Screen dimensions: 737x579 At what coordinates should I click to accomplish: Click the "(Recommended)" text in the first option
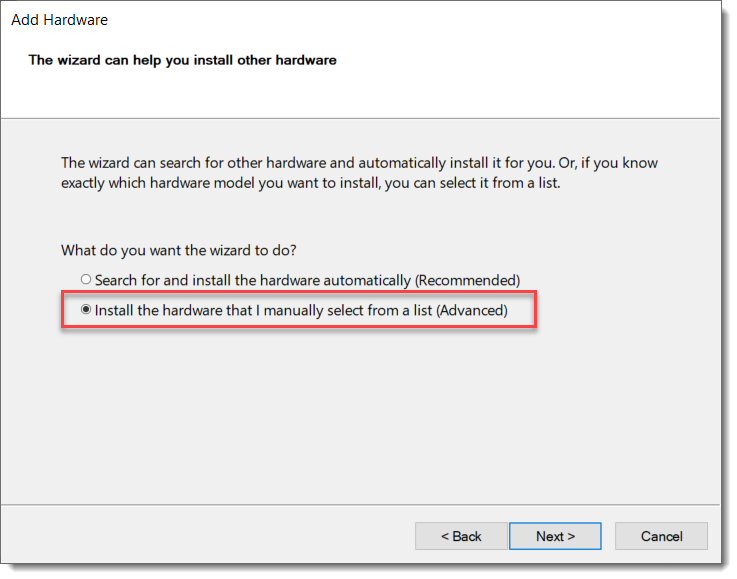pyautogui.click(x=467, y=280)
